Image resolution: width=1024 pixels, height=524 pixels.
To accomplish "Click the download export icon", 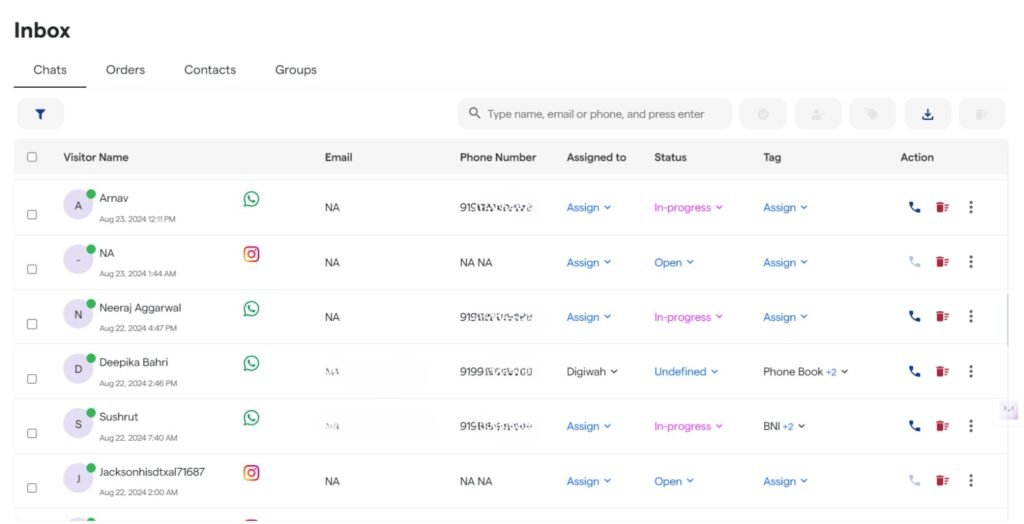I will (927, 114).
